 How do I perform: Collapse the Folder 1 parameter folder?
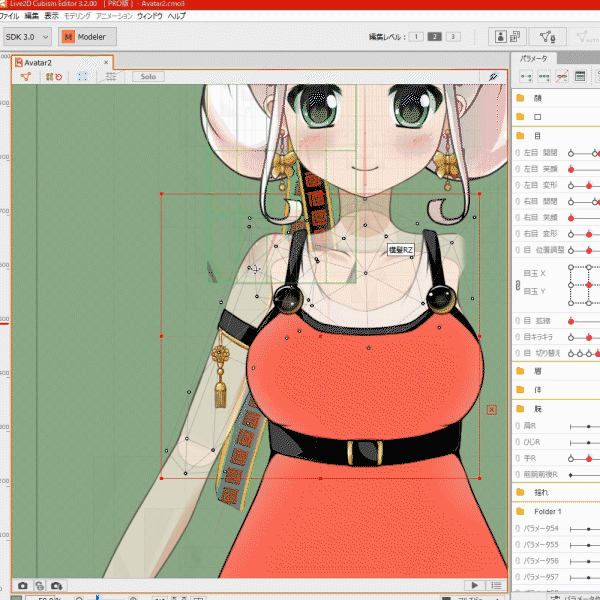coord(520,511)
